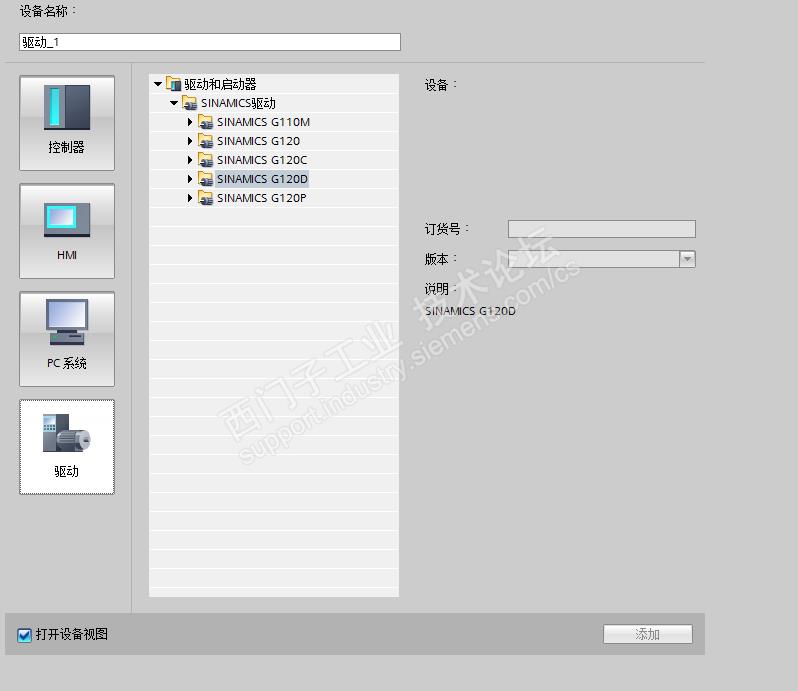Click the 设备名称 input field
Viewport: 798px width, 691px height.
210,42
